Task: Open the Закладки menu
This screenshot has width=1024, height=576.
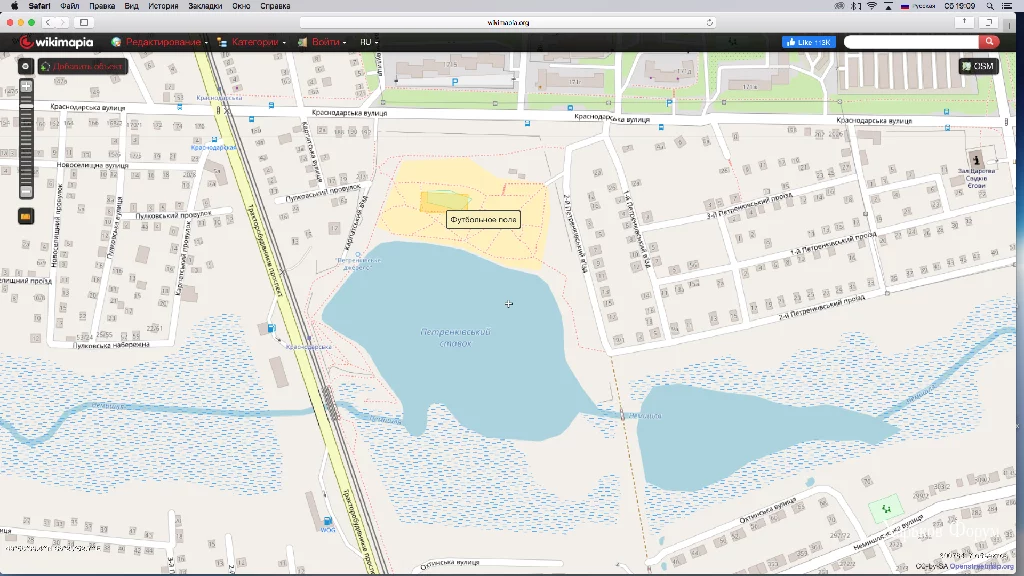Action: pyautogui.click(x=205, y=6)
